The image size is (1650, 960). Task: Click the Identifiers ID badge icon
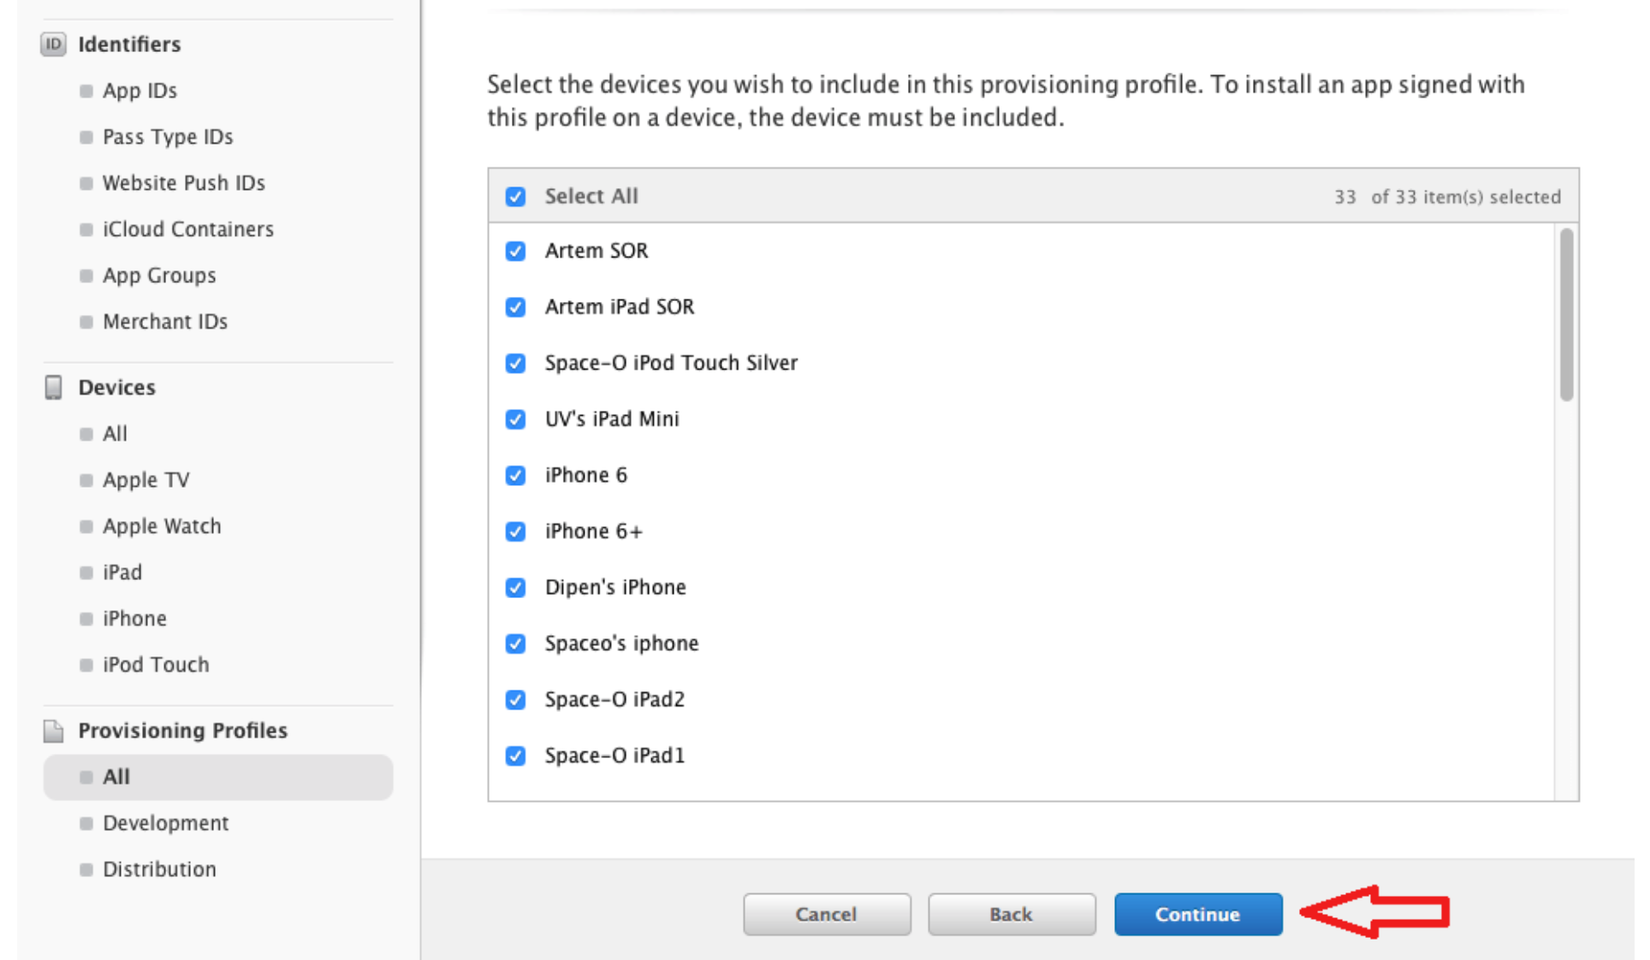pos(53,44)
